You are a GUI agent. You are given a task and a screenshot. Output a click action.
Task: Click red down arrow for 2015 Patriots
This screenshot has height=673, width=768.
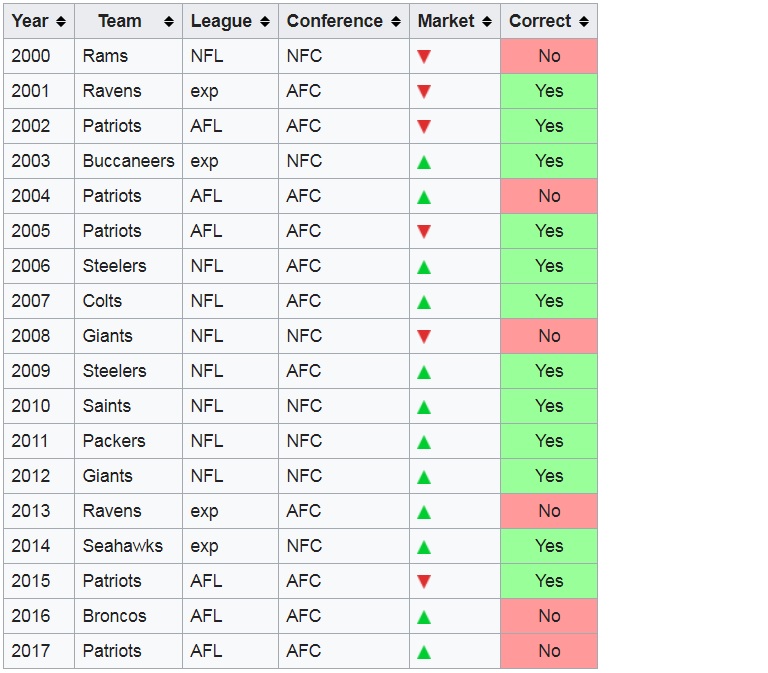pos(424,581)
